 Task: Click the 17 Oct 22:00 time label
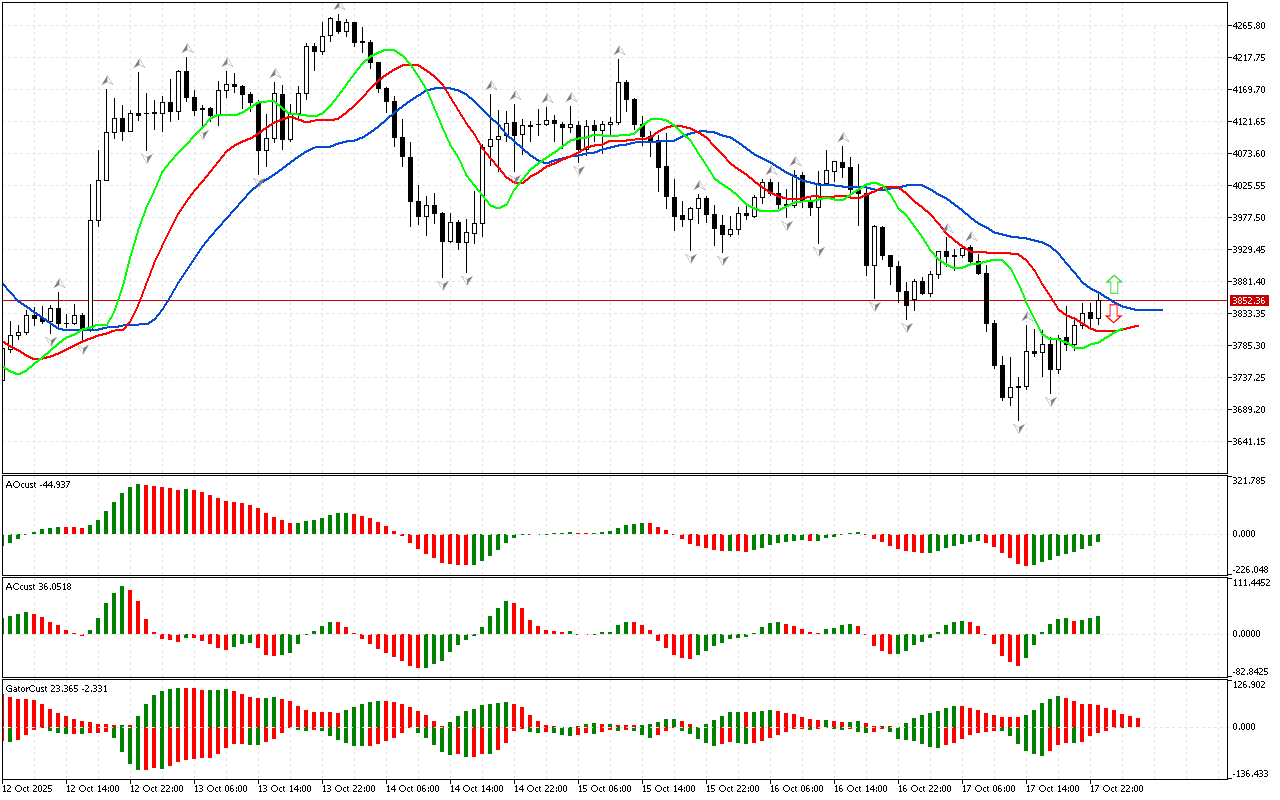[x=1116, y=789]
